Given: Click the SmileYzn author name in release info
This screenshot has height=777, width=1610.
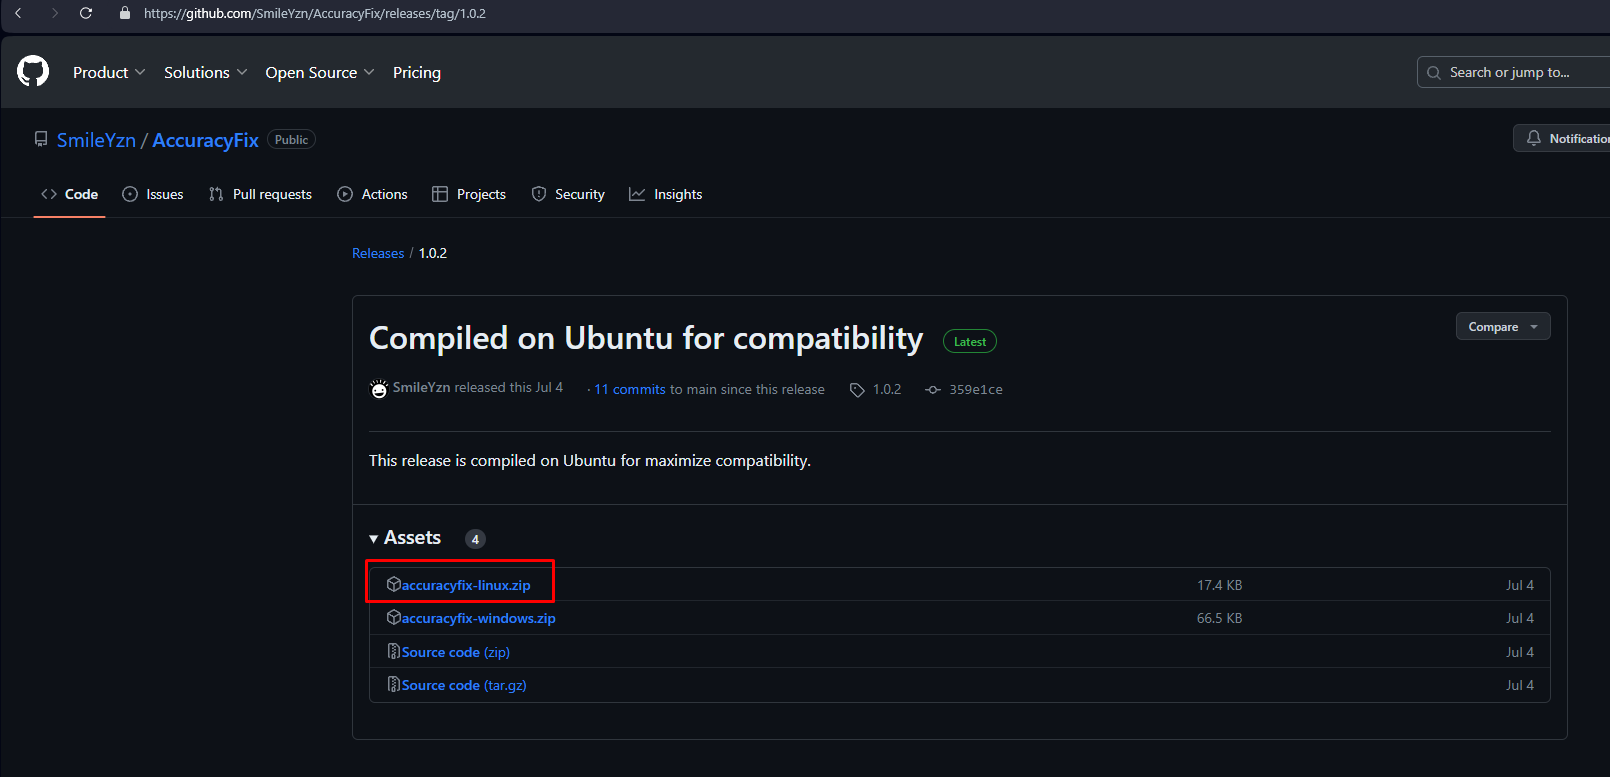Looking at the screenshot, I should 421,387.
